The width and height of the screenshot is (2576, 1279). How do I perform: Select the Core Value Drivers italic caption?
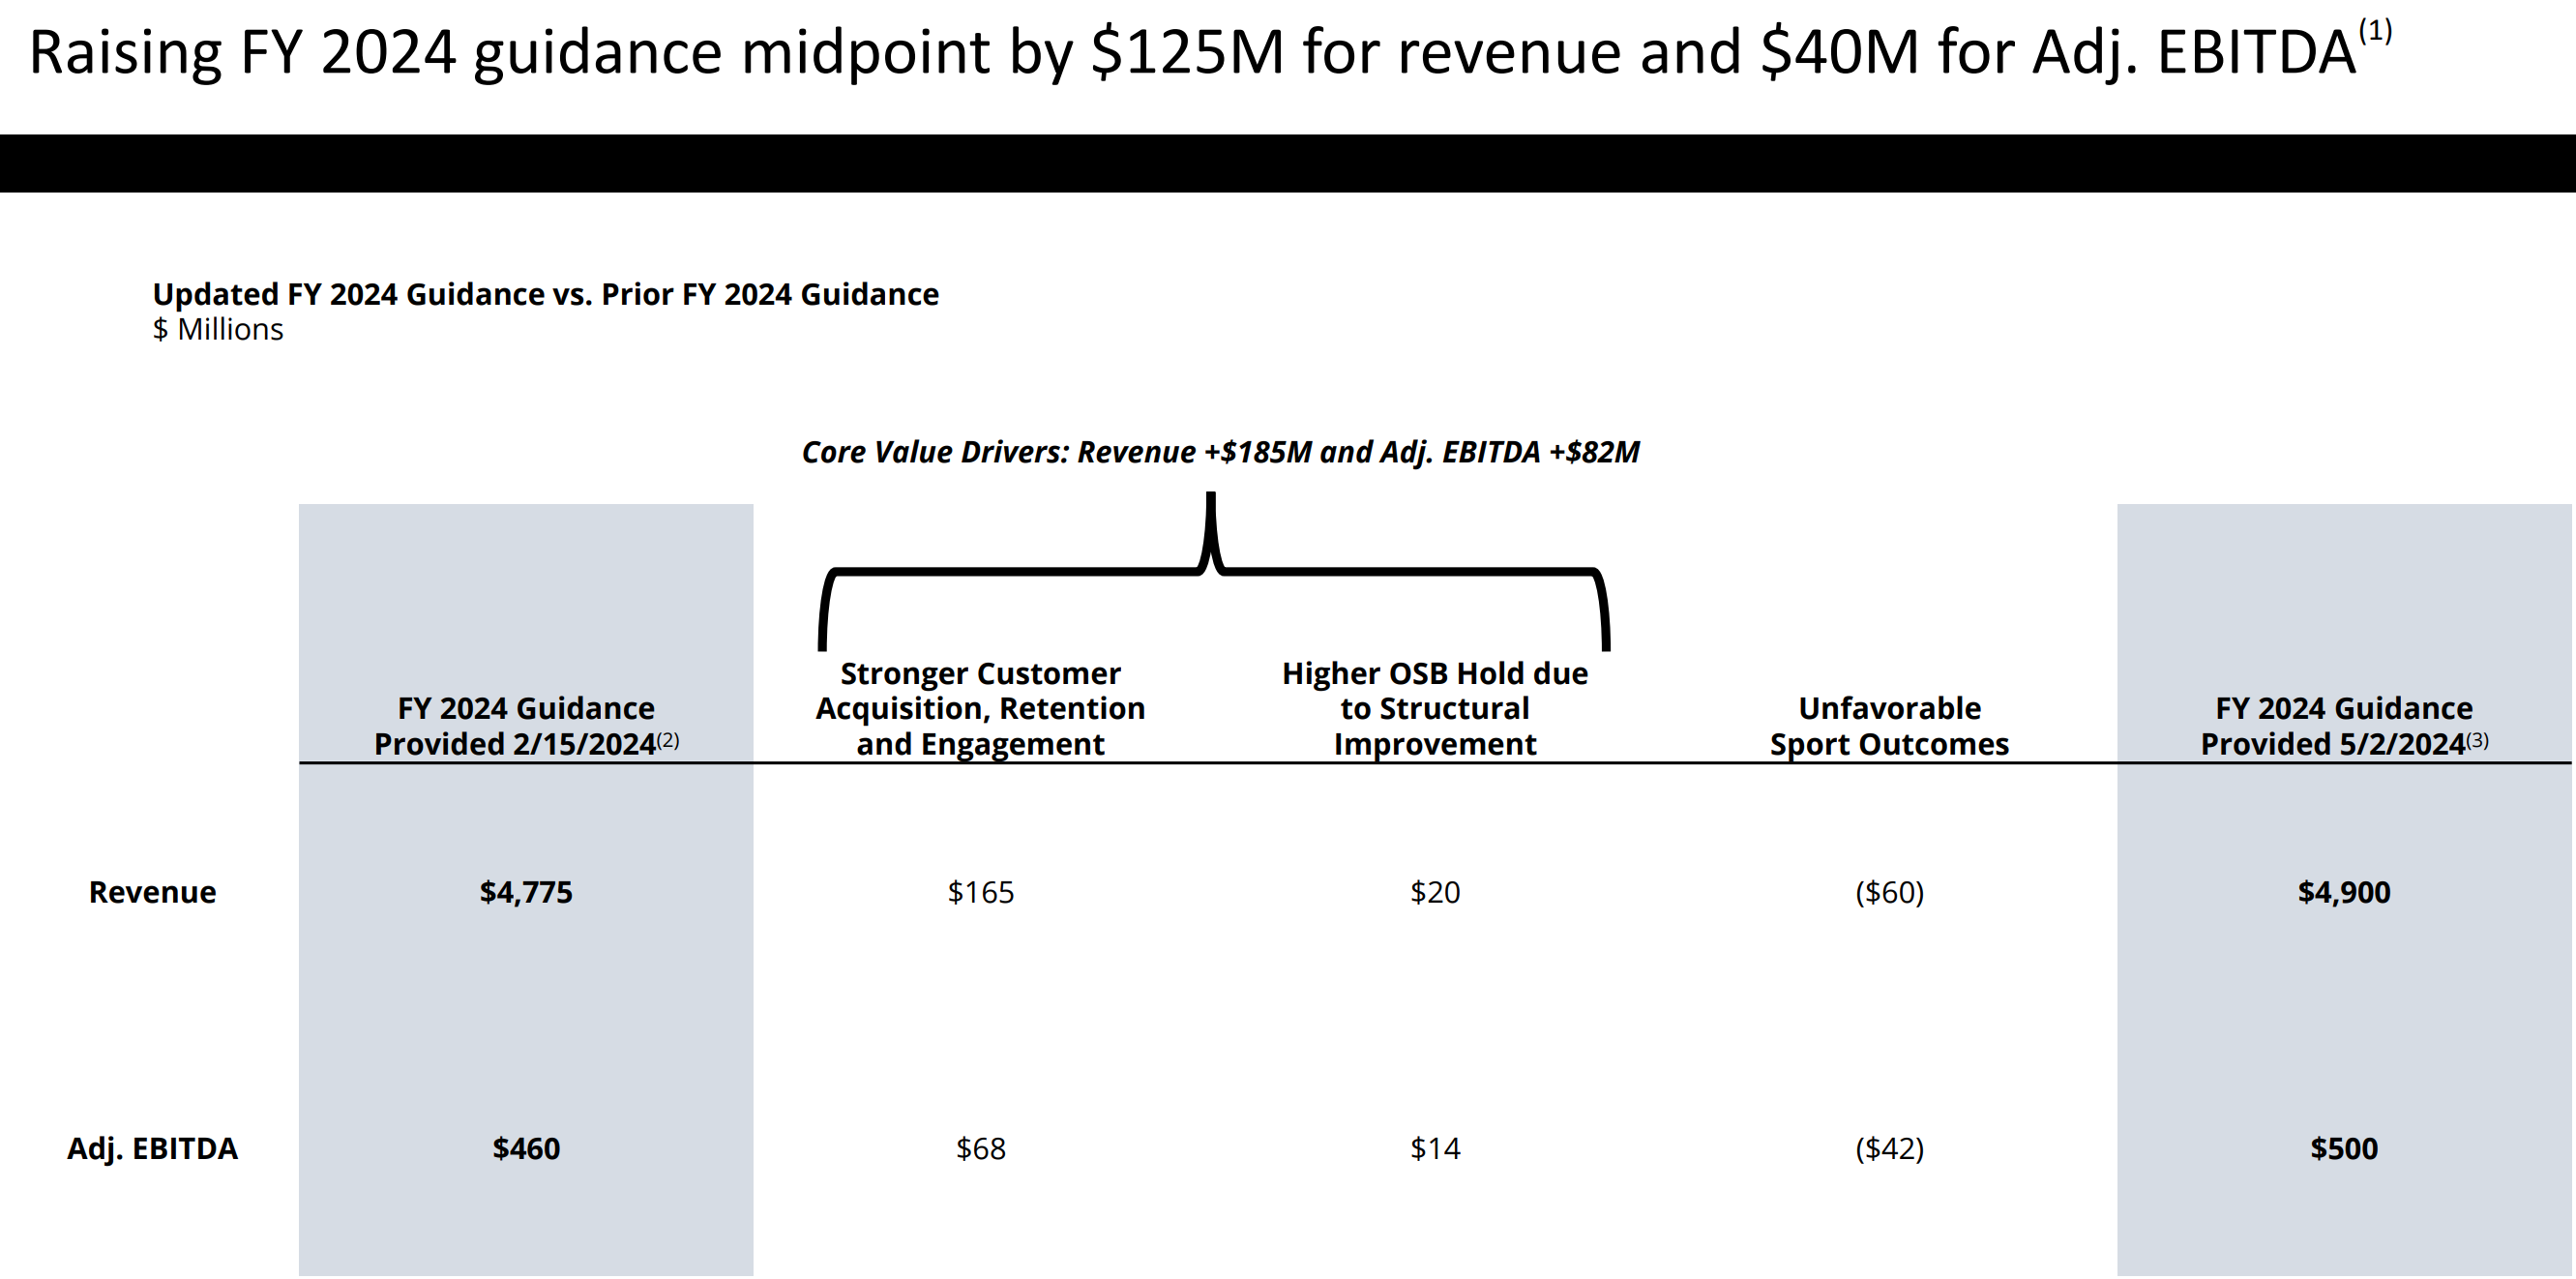pyautogui.click(x=1220, y=452)
